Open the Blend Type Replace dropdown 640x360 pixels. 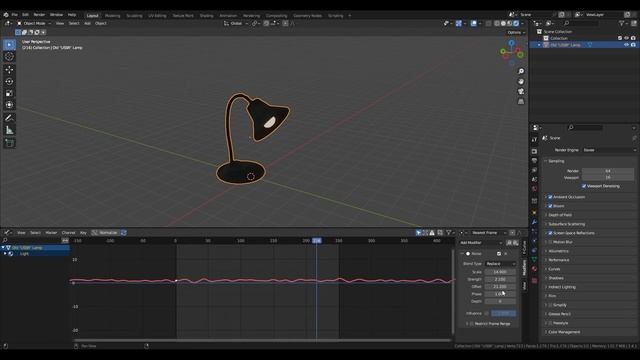500,264
